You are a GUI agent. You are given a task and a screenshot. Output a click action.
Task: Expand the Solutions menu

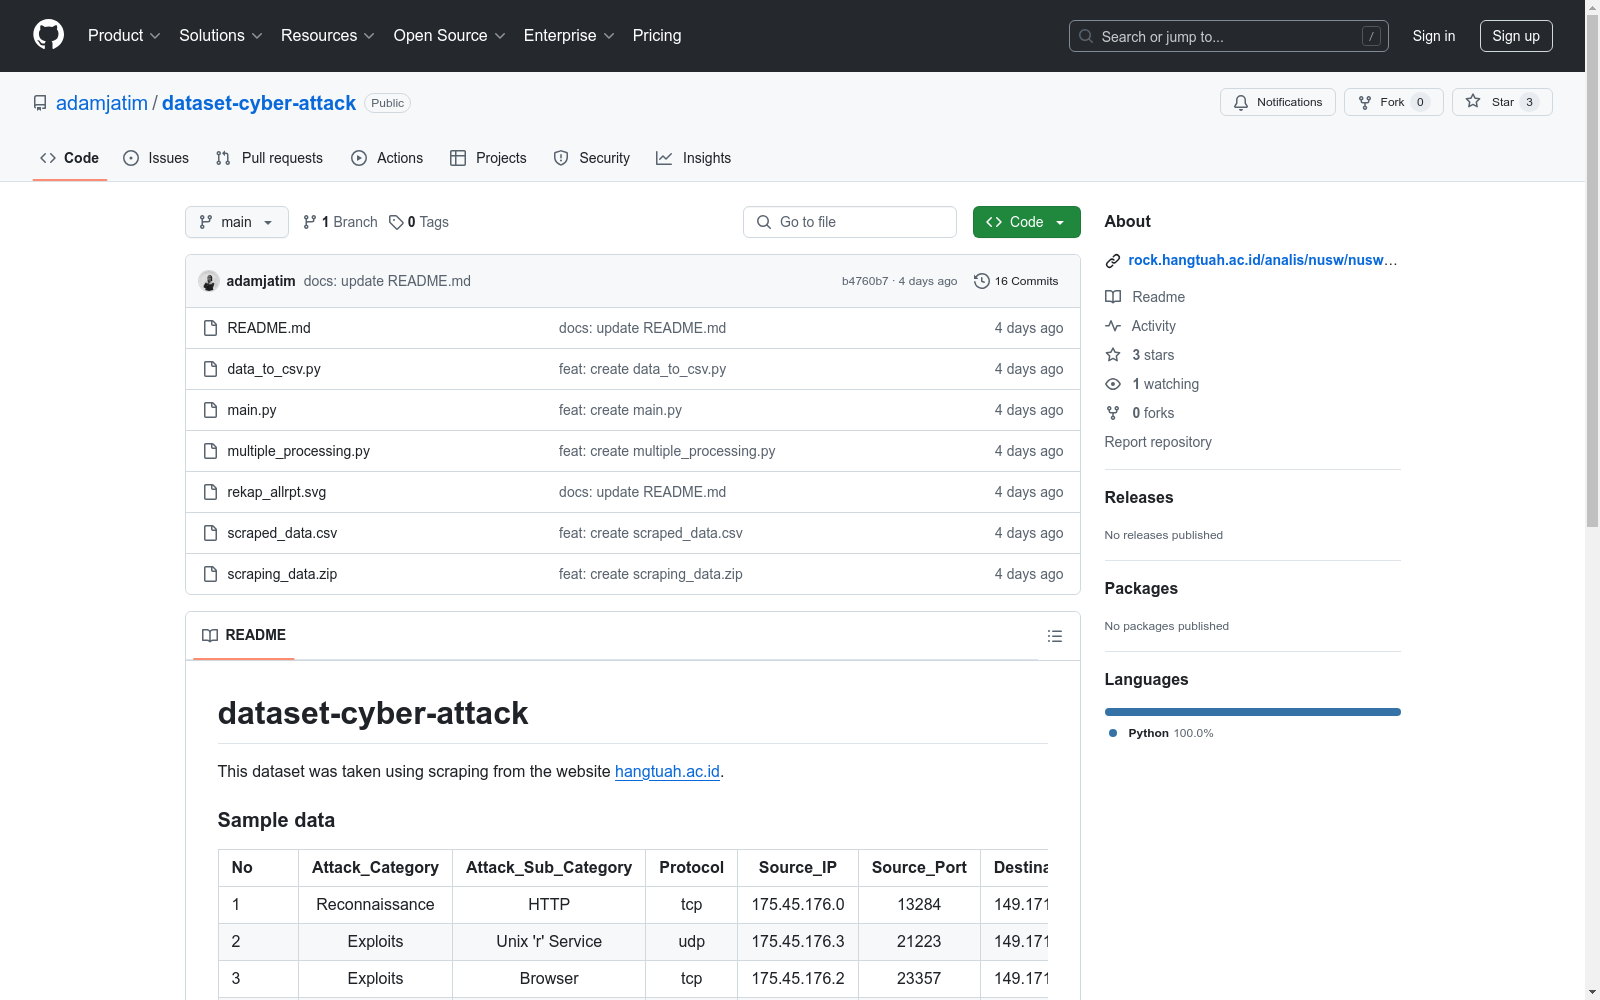(x=221, y=35)
